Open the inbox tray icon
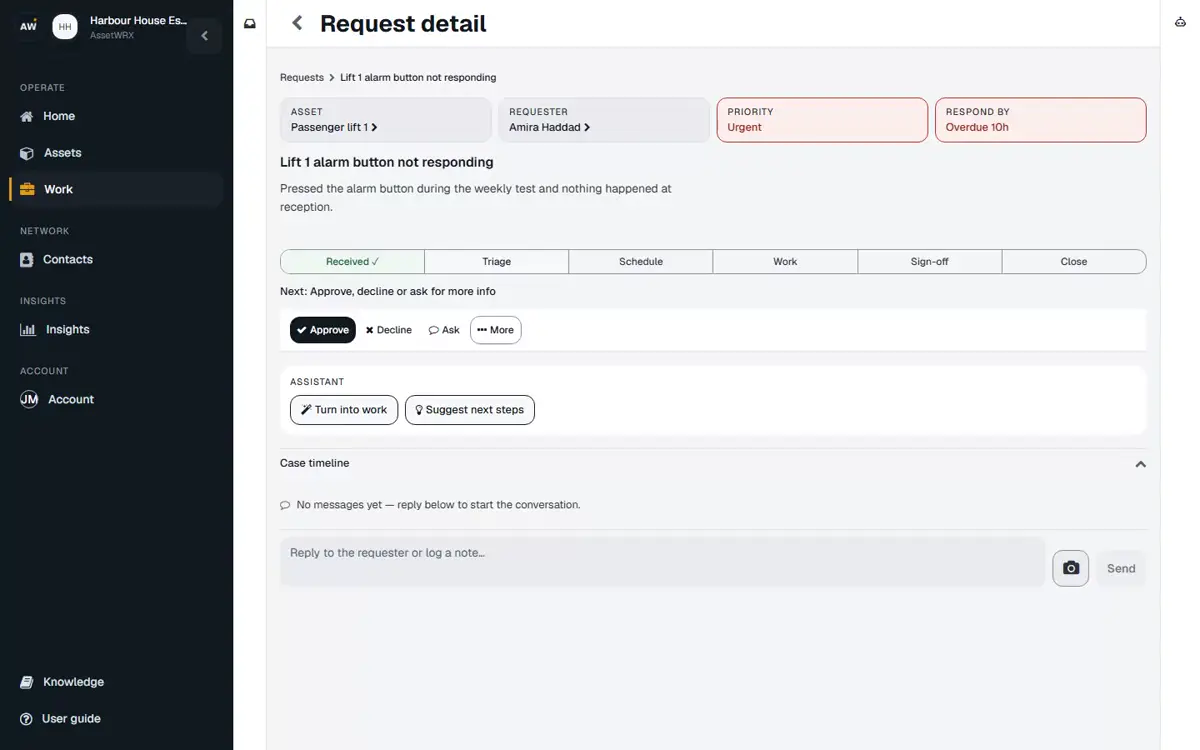 tap(250, 23)
